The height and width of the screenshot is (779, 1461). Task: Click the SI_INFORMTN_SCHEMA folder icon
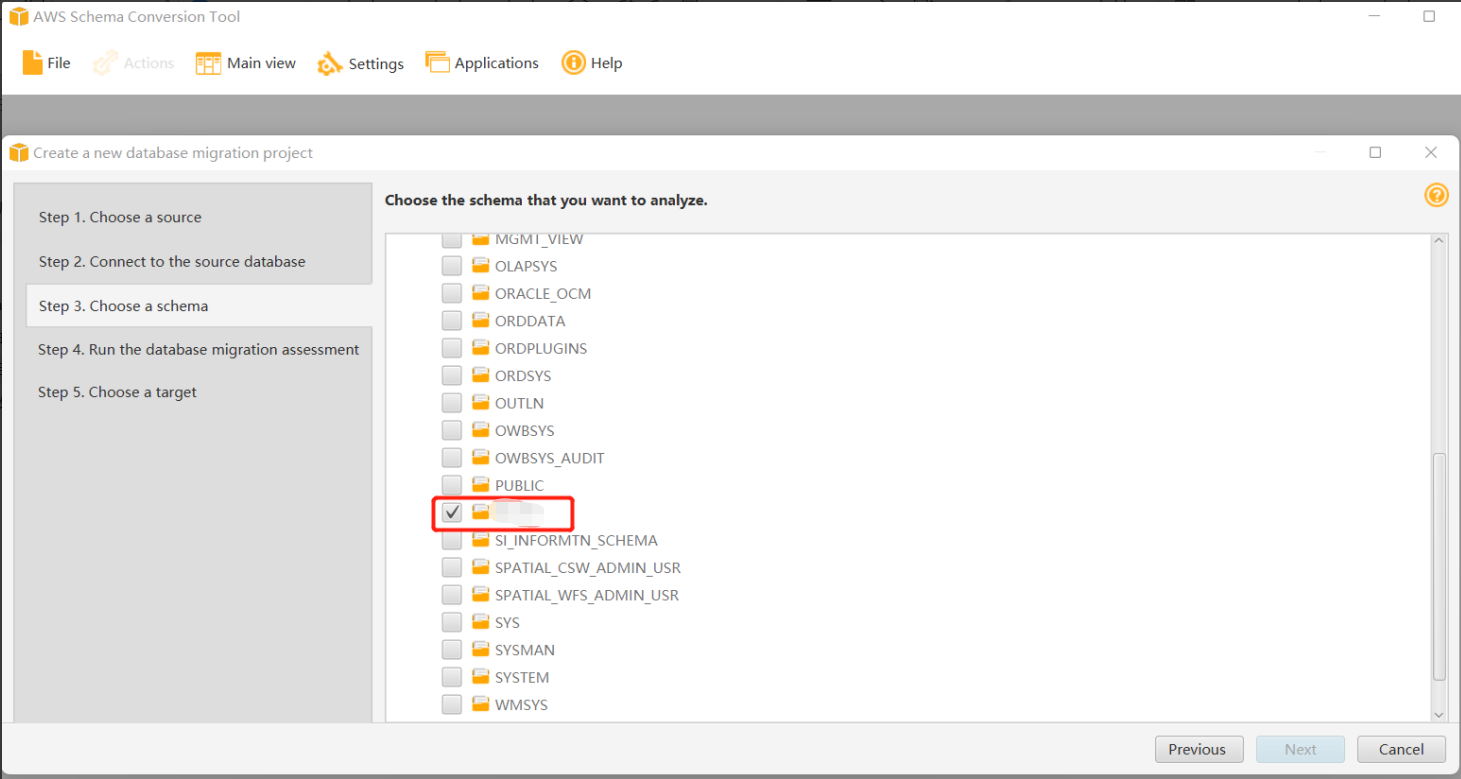(481, 539)
